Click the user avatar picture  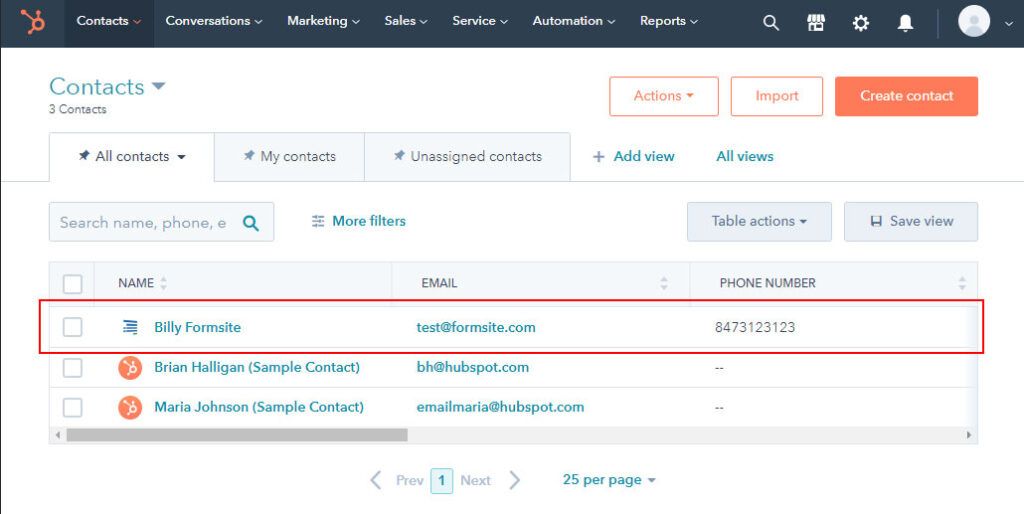[974, 22]
